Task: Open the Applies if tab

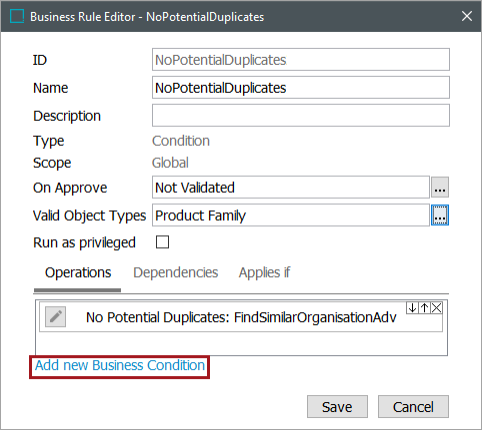Action: (264, 273)
